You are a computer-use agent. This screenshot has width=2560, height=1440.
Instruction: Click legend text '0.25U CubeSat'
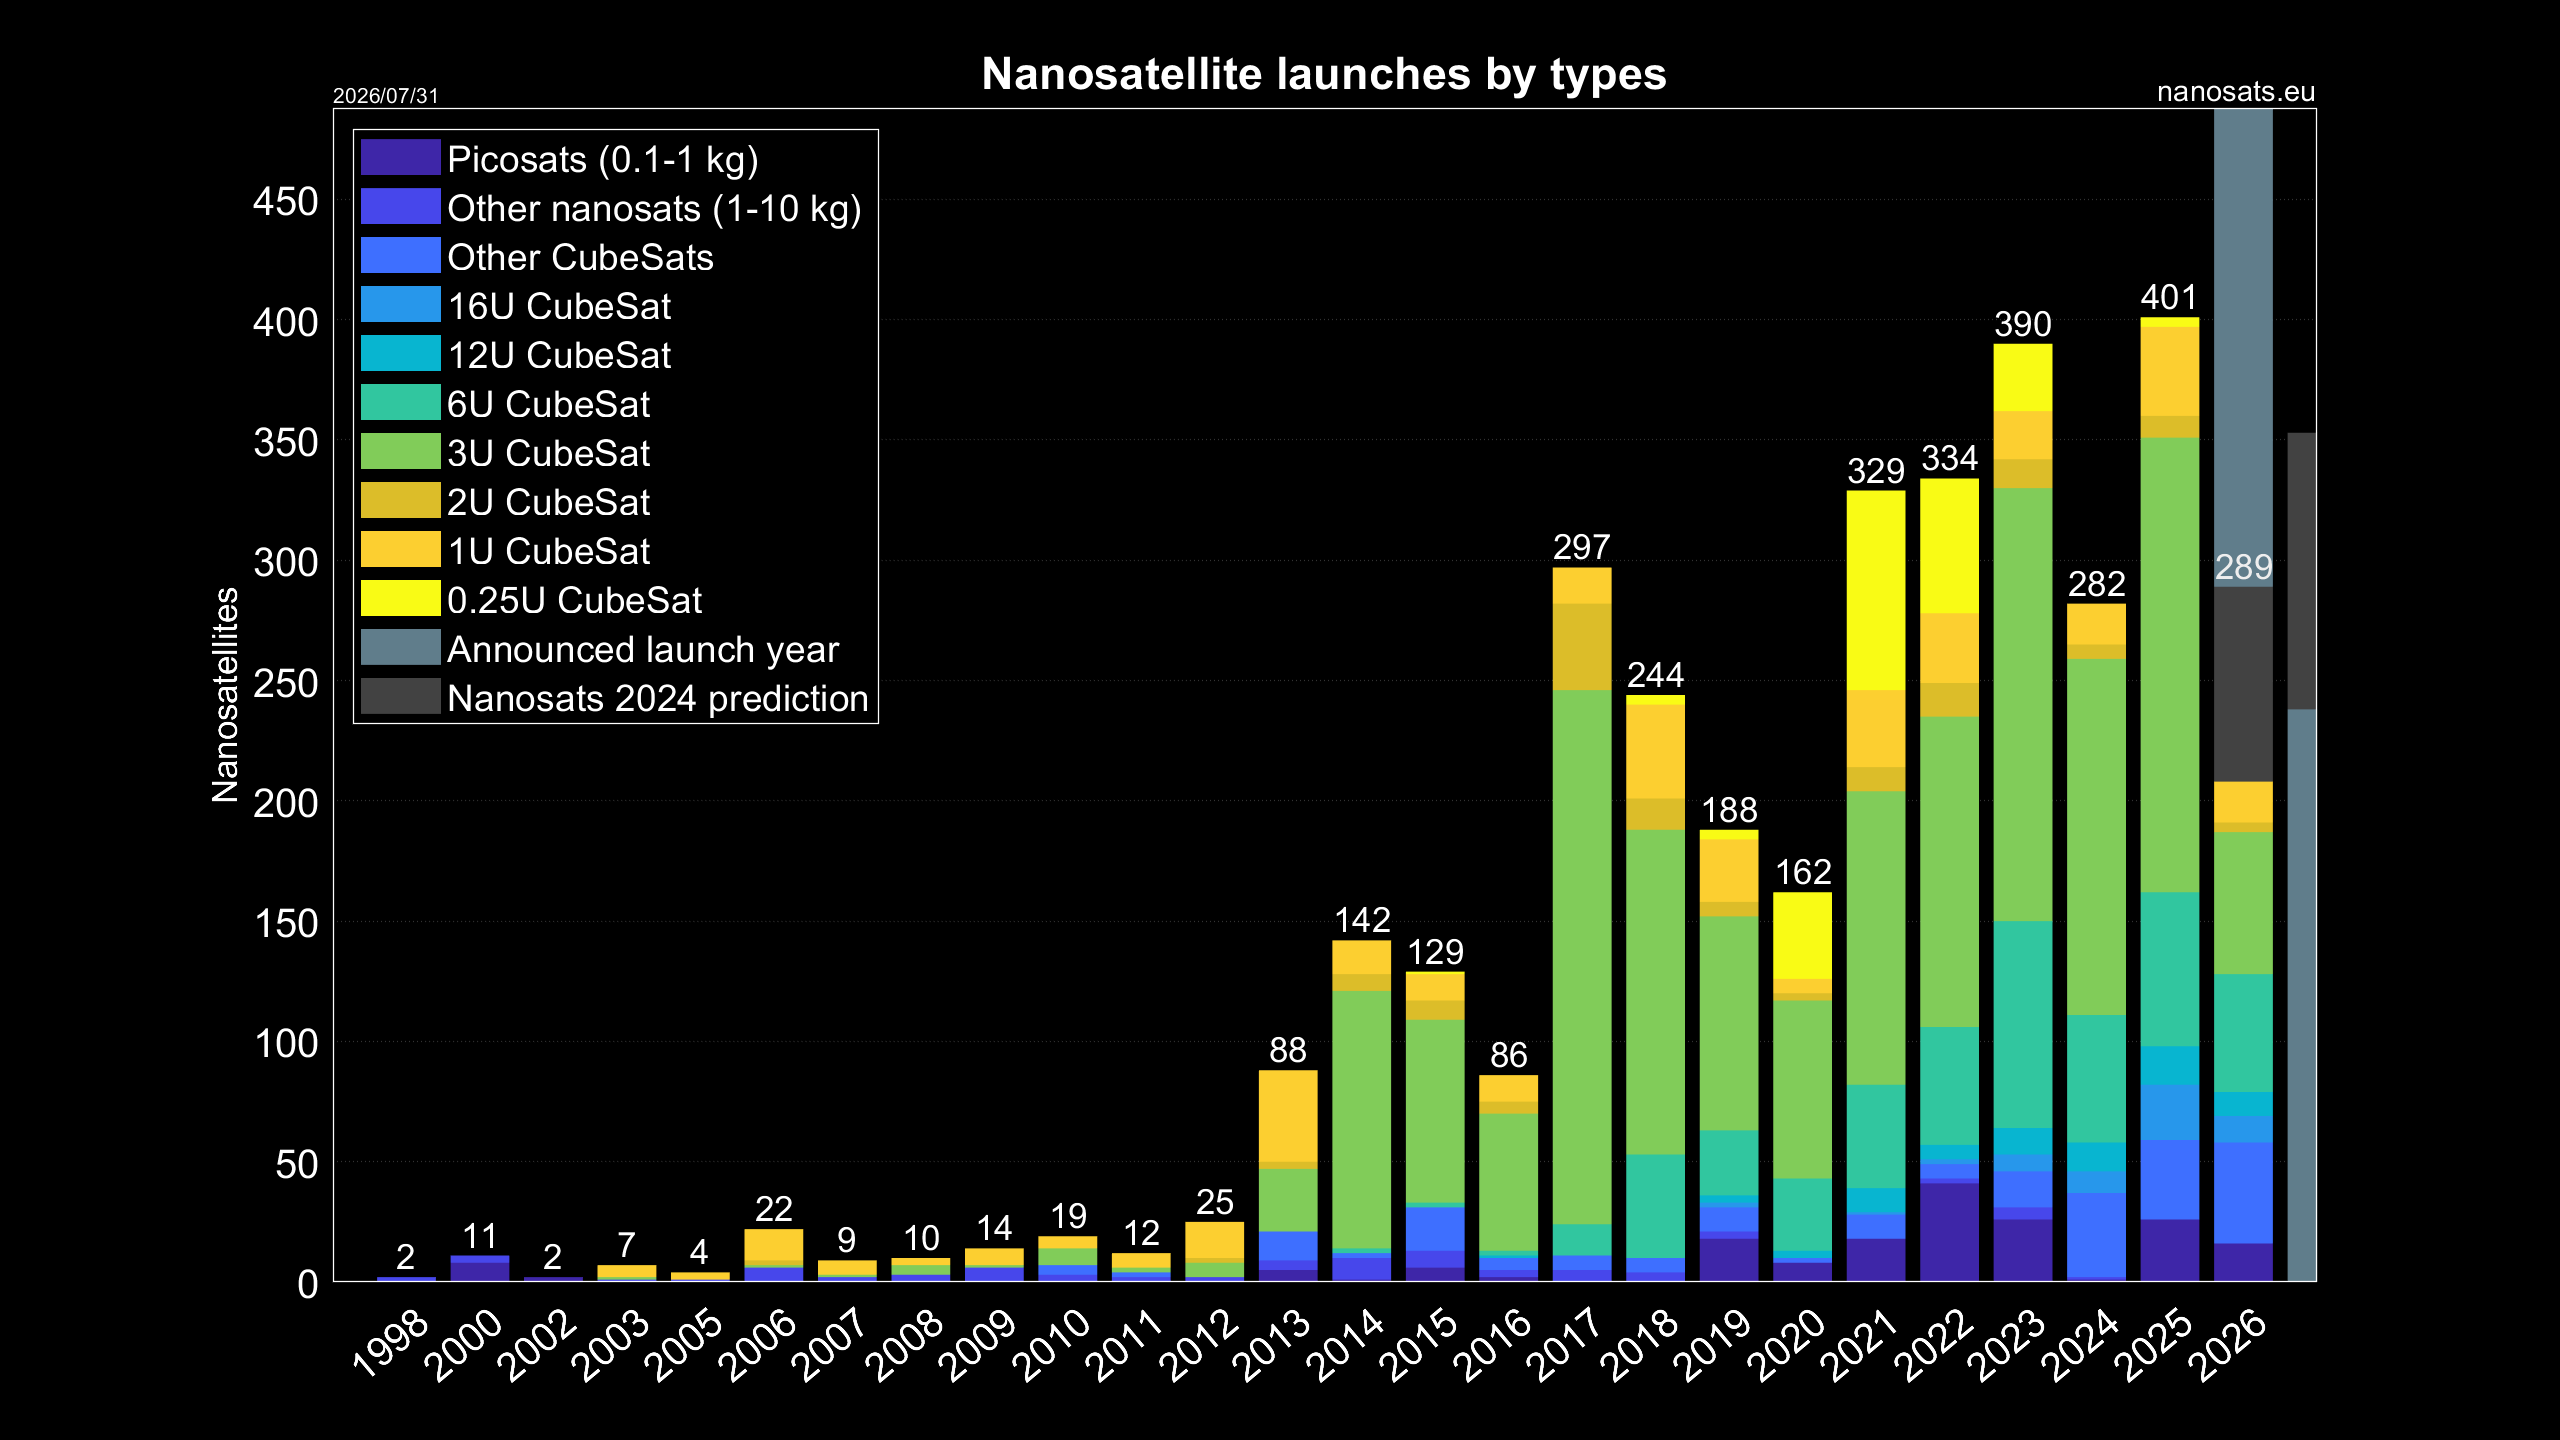coord(574,601)
